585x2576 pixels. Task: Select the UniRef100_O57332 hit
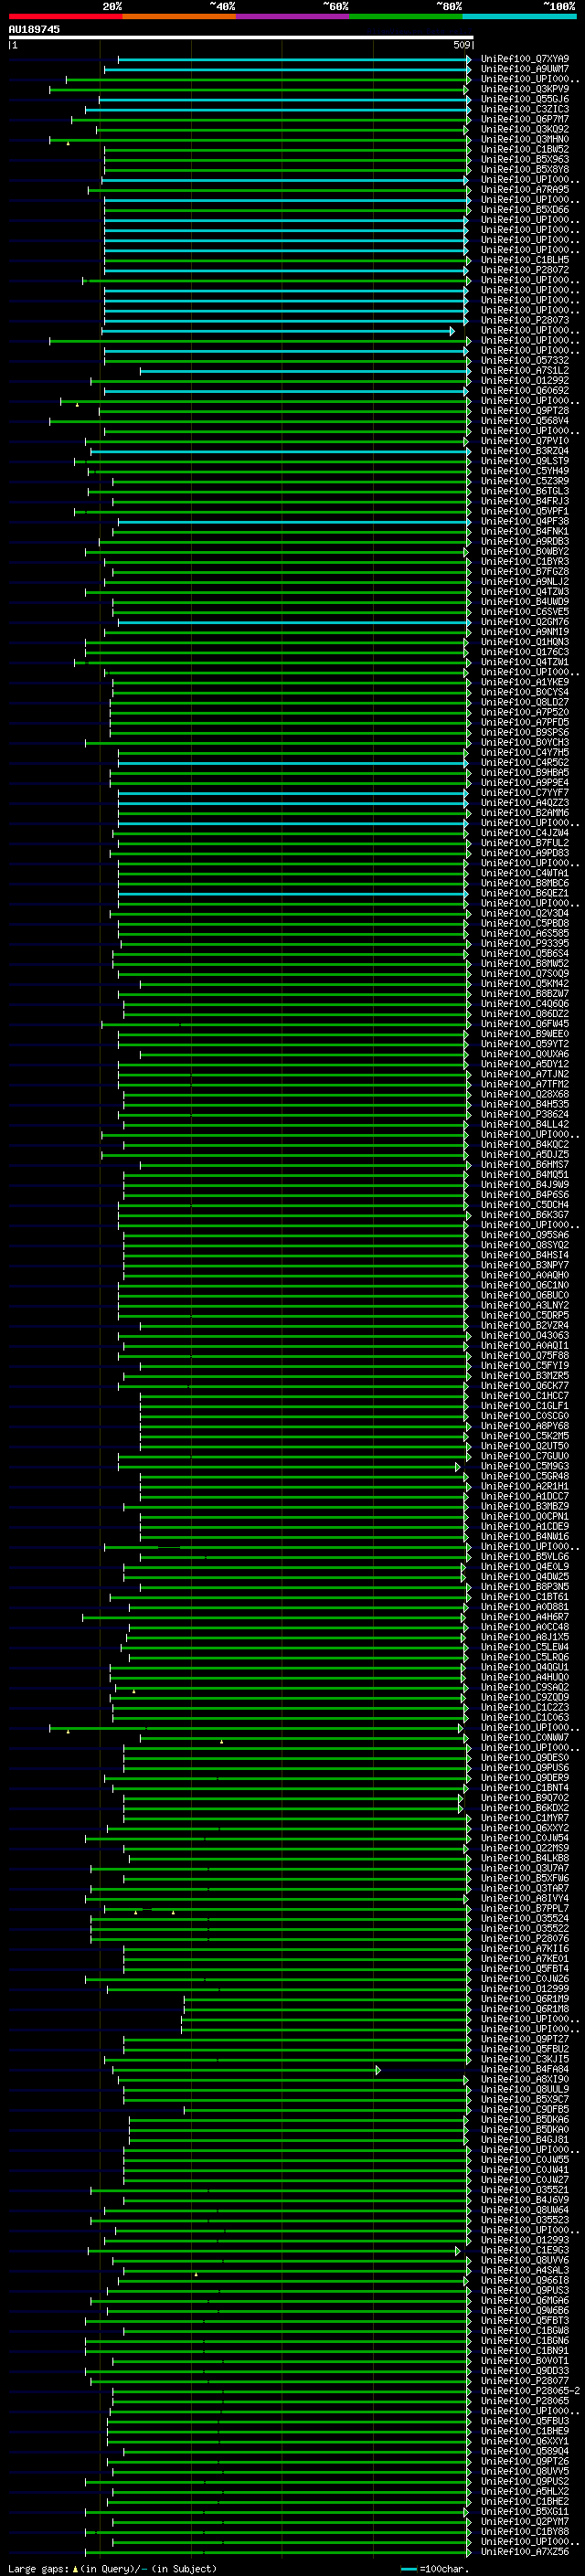click(x=525, y=360)
